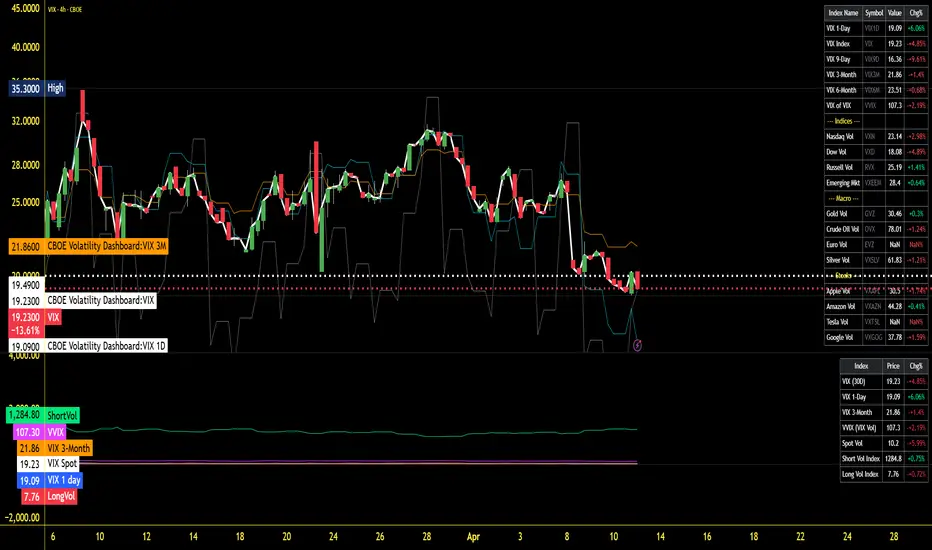The image size is (932, 550).
Task: Click the 'VIX Index' row name
Action: tap(838, 44)
